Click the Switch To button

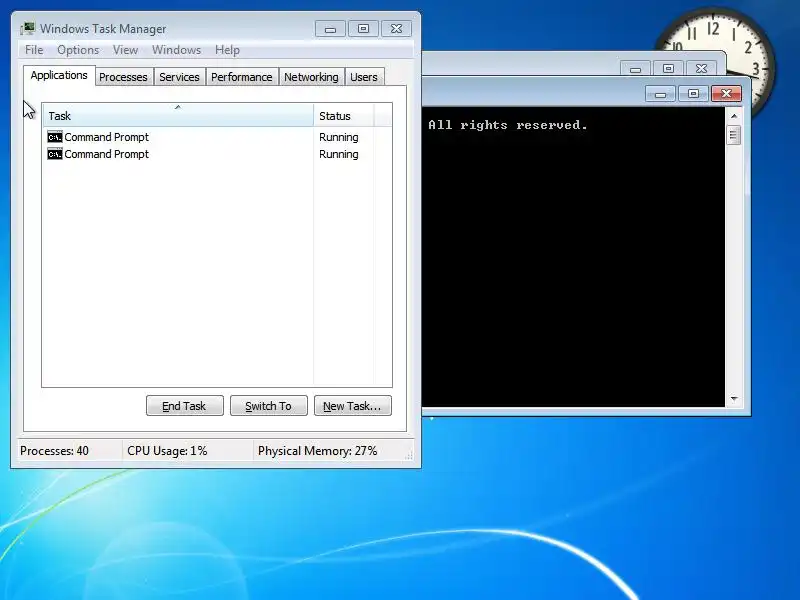click(x=269, y=406)
